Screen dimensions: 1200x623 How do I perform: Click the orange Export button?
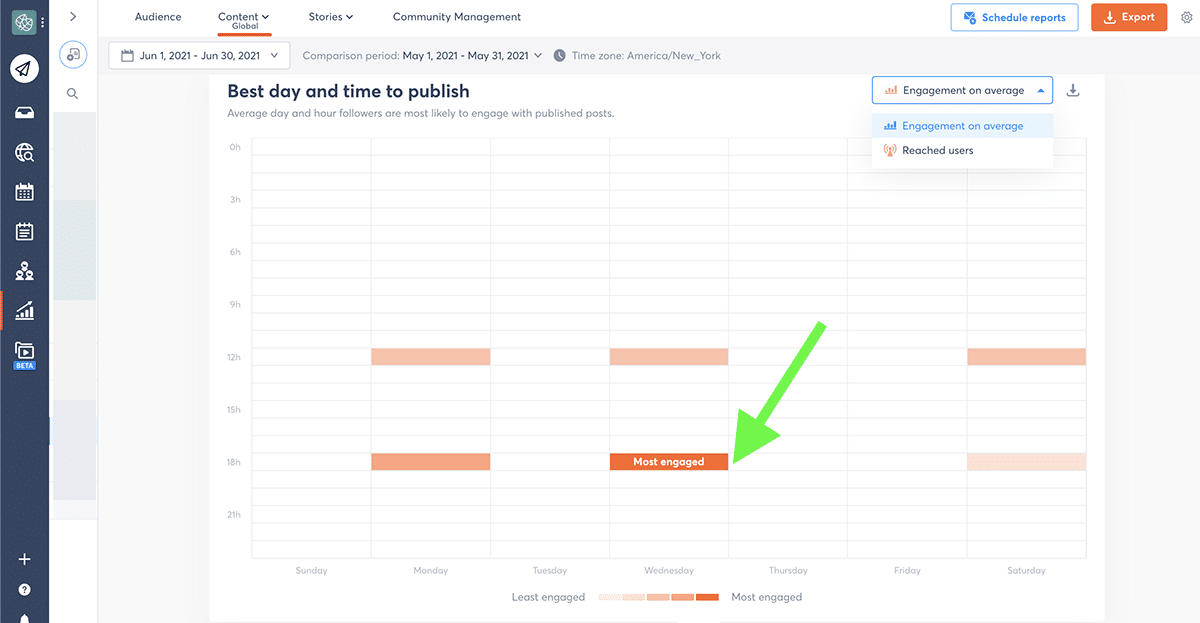coord(1128,17)
